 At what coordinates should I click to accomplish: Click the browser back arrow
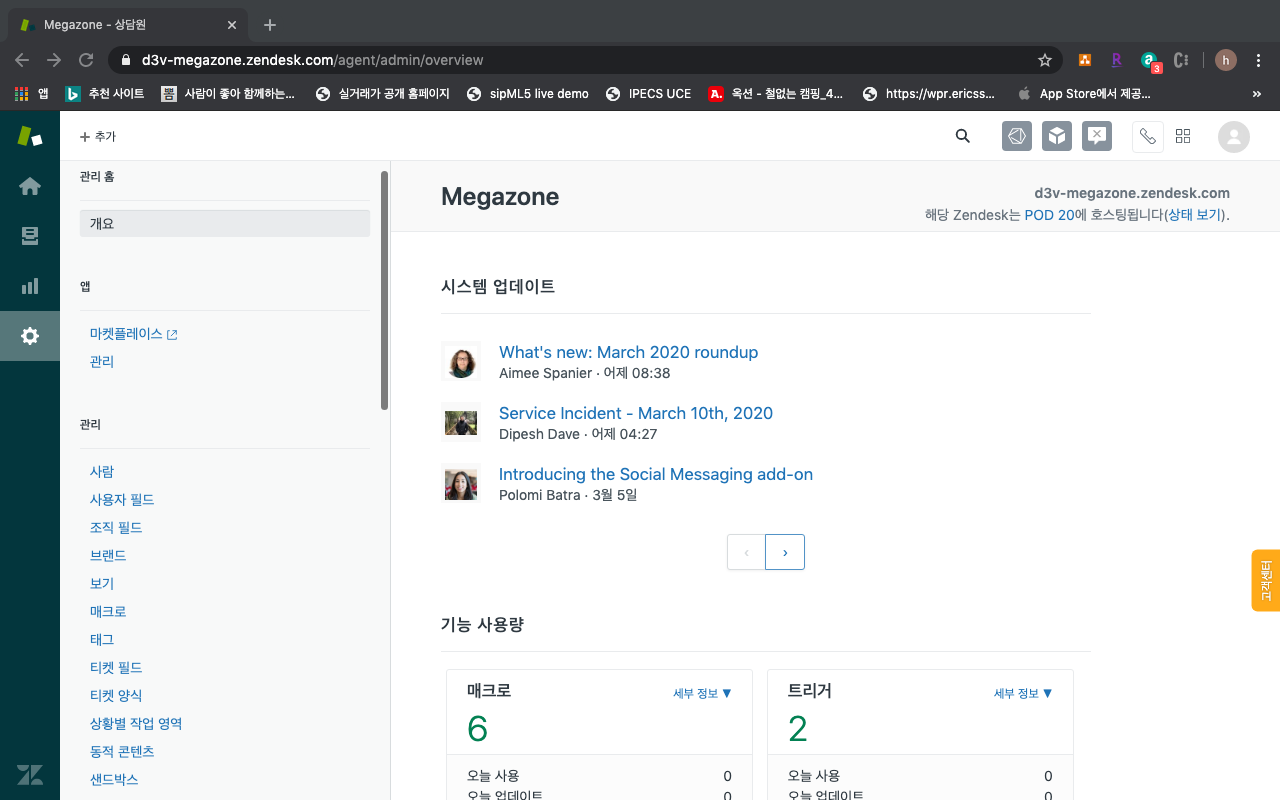pos(22,60)
